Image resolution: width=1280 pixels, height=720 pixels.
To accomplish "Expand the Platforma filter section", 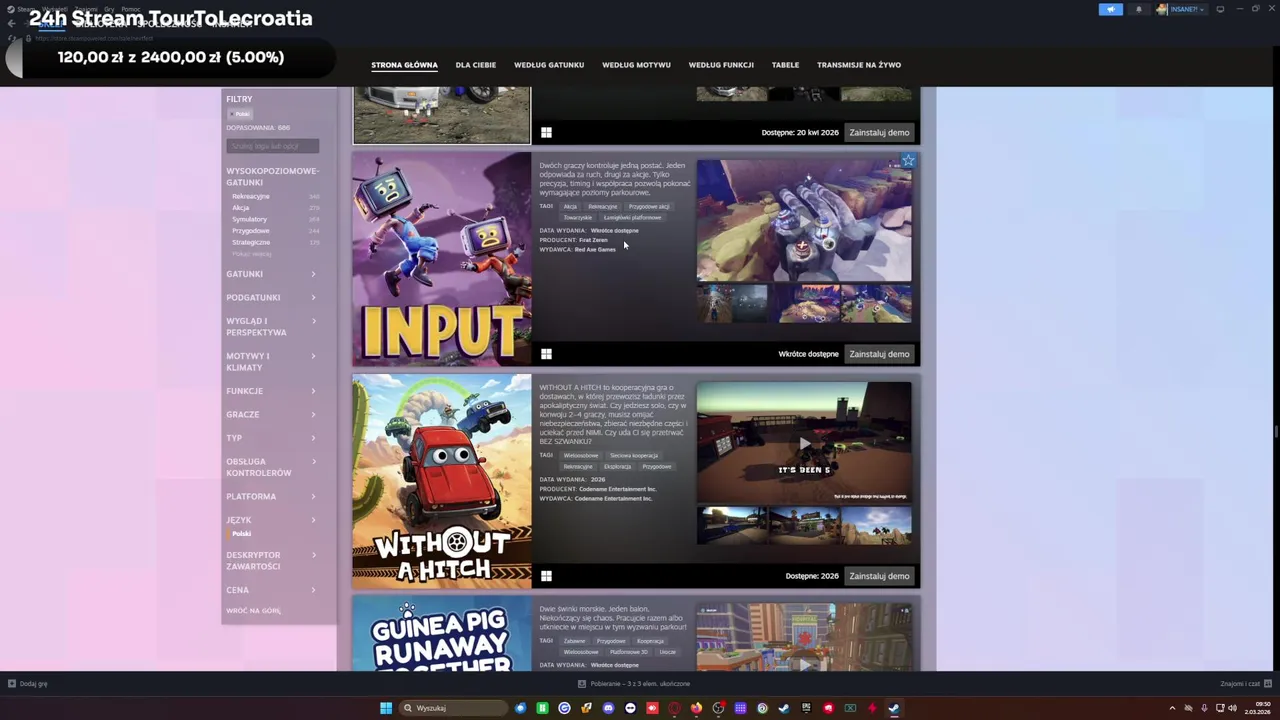I will click(271, 496).
